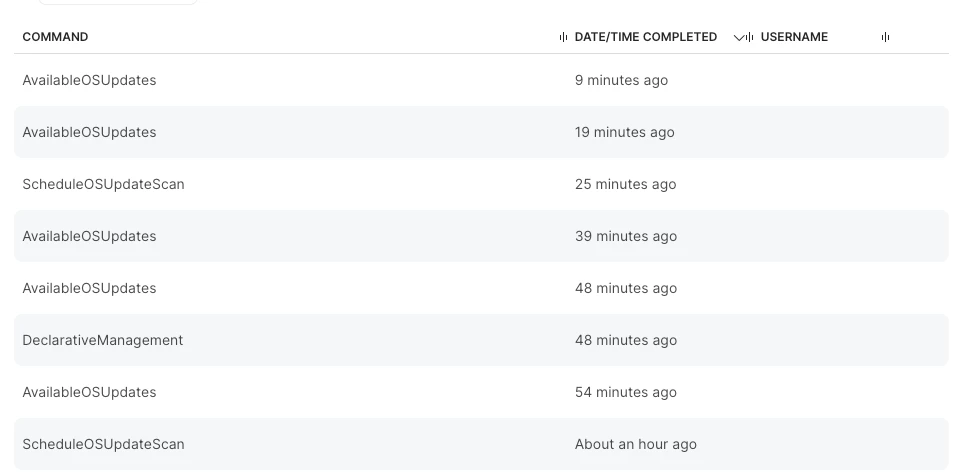Toggle the sort chevron beside DATE/TIME COMPLETED
957x474 pixels.
point(739,38)
